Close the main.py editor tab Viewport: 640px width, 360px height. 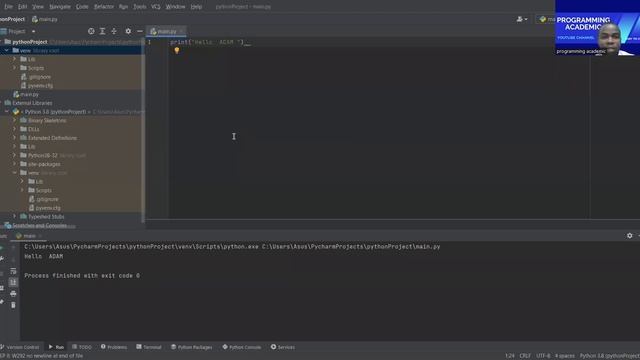point(181,31)
